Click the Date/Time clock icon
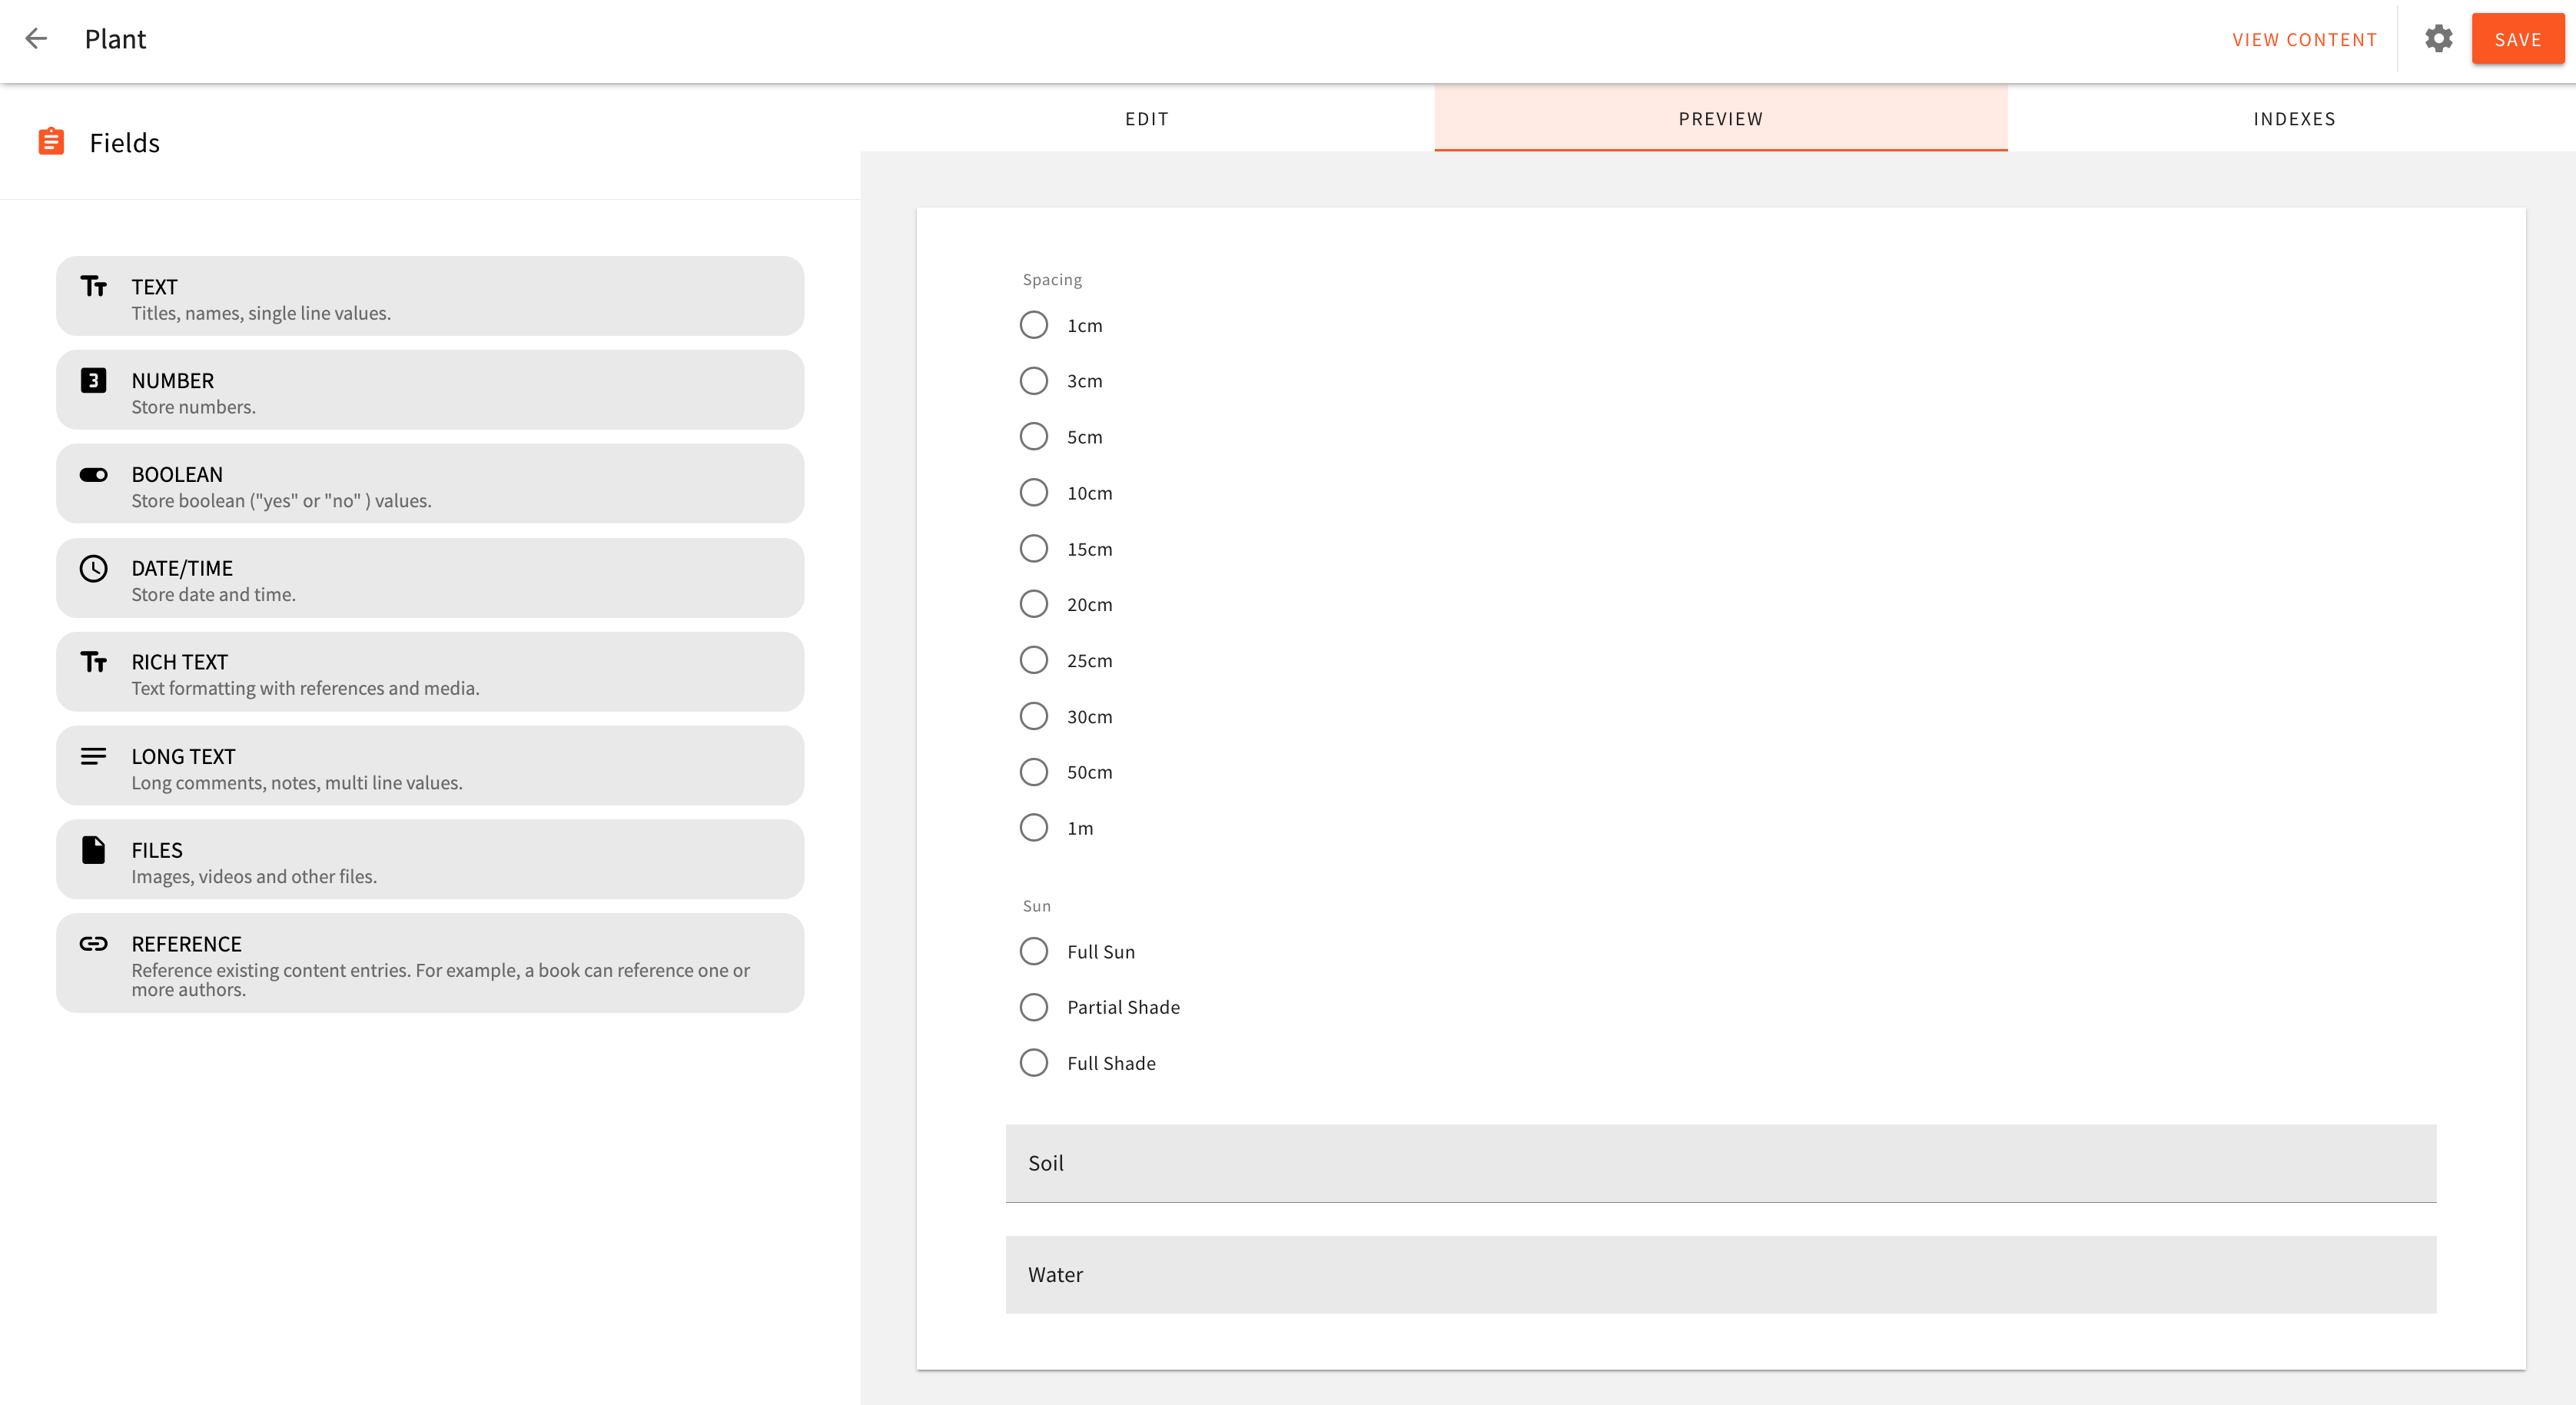Viewport: 2576px width, 1405px height. click(93, 568)
